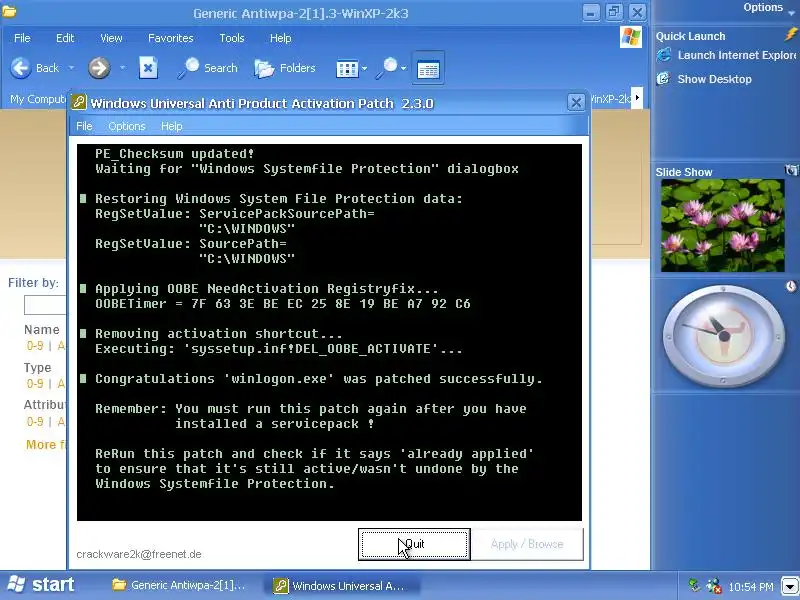Image resolution: width=800 pixels, height=600 pixels.
Task: Click the small clock icon above analog clock
Action: click(791, 286)
